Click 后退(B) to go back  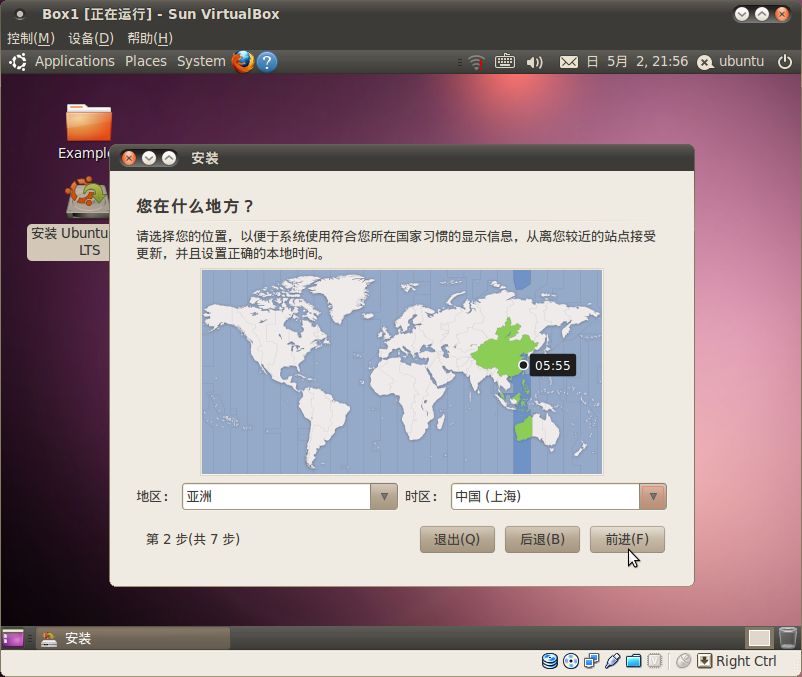coord(542,539)
